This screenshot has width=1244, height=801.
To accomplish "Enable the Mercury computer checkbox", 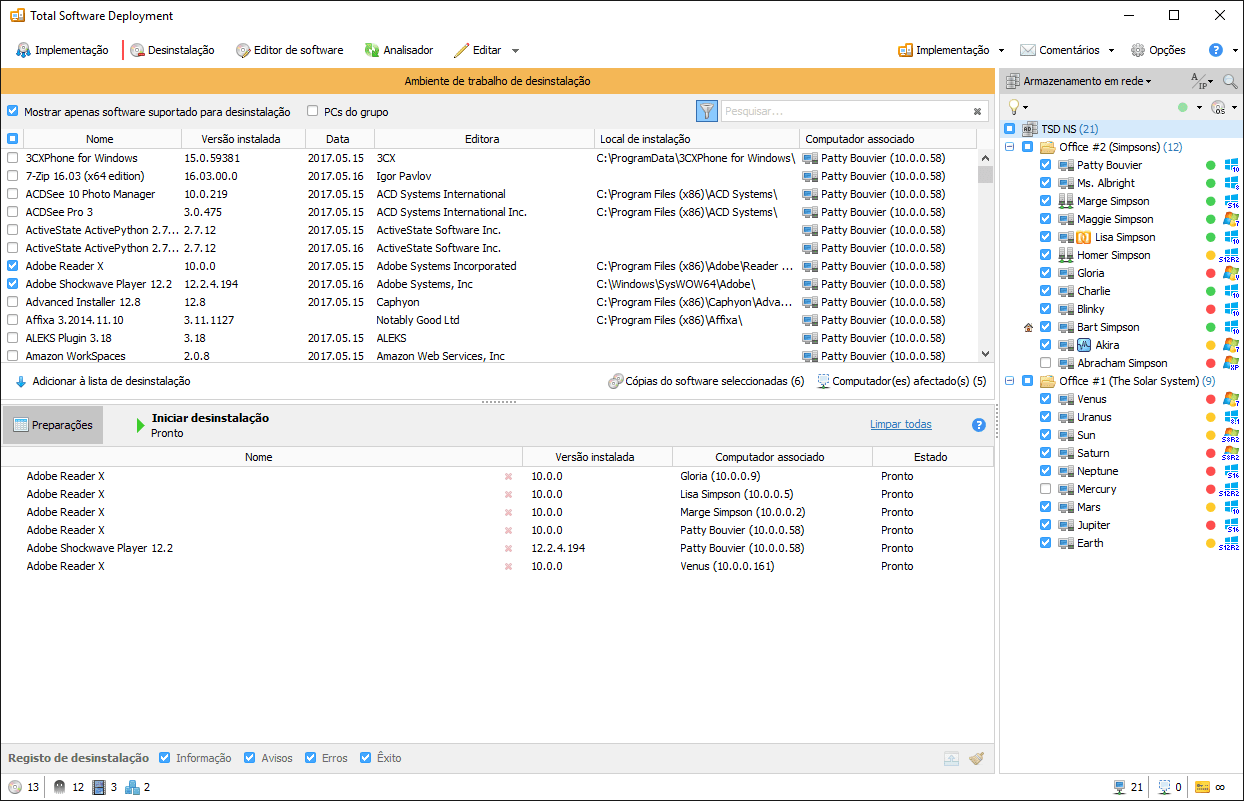I will point(1045,489).
